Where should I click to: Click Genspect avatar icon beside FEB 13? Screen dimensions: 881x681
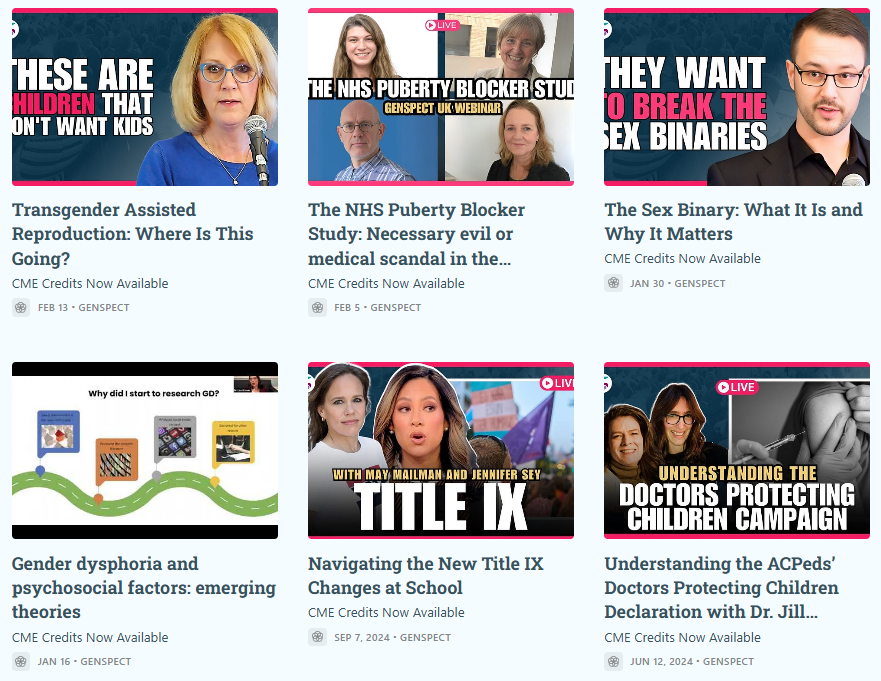point(21,307)
